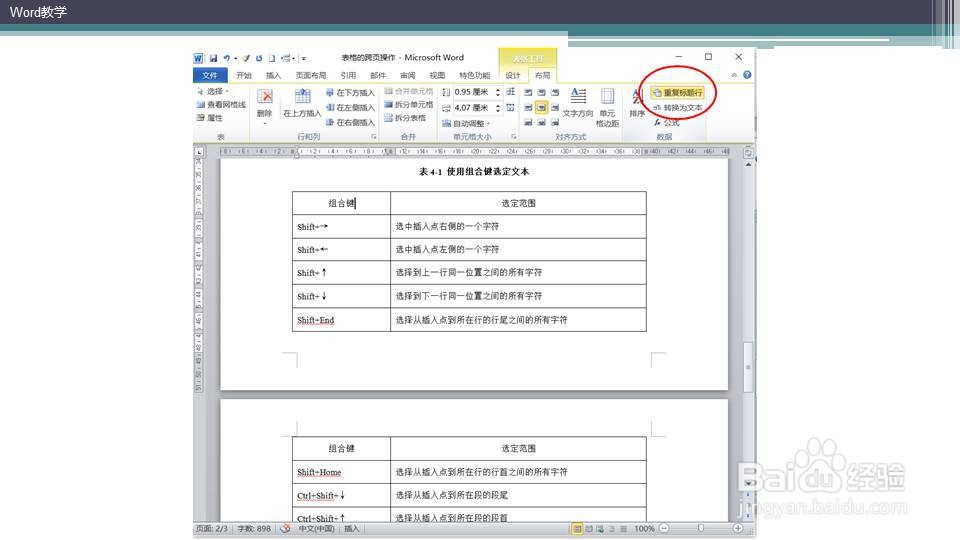Select align center left icon
This screenshot has width=960, height=540.
click(528, 107)
